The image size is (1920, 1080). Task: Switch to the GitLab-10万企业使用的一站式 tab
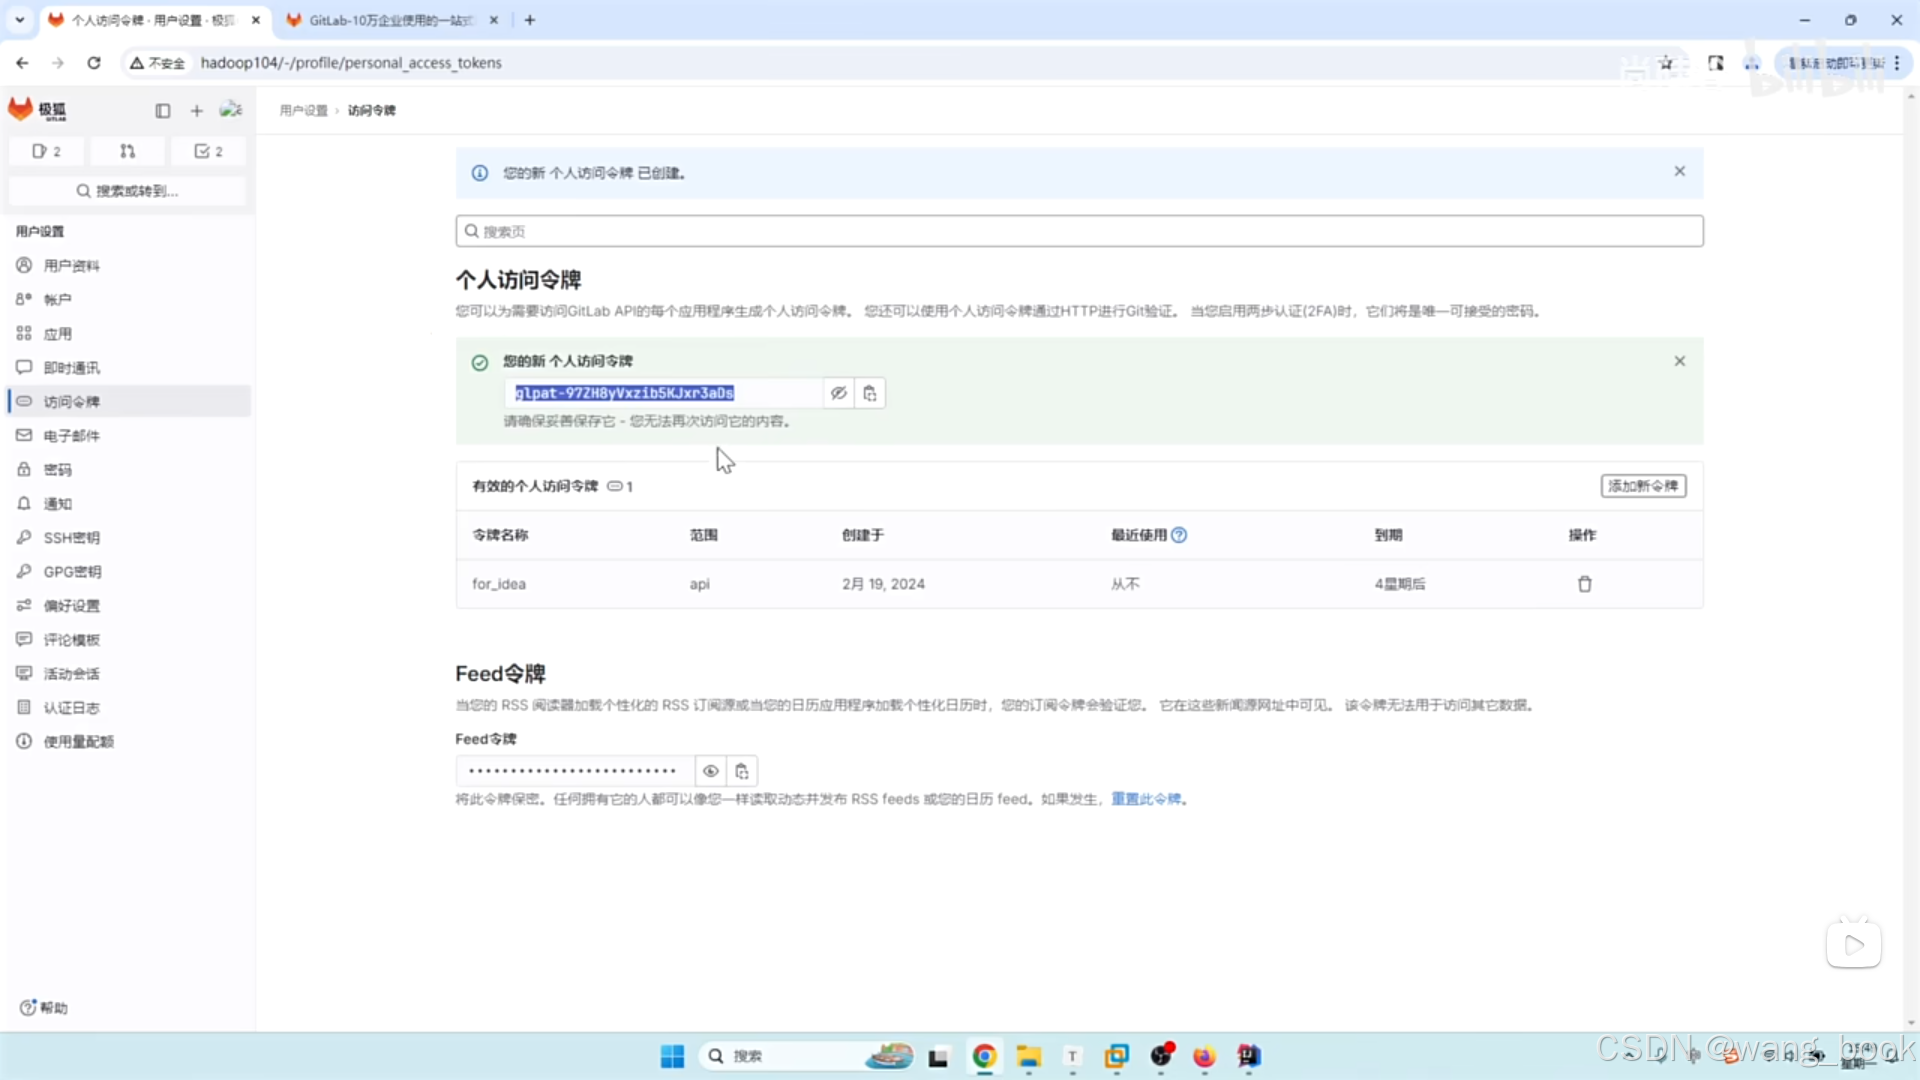click(390, 20)
